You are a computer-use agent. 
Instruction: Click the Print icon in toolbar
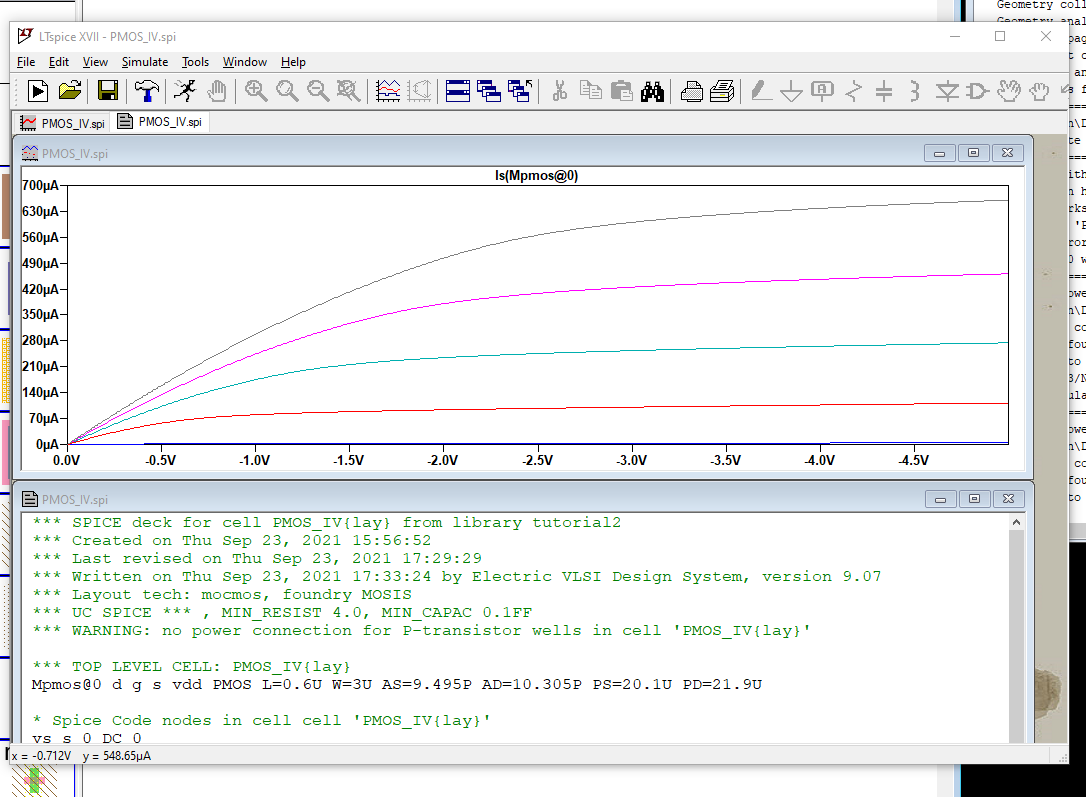tap(692, 91)
